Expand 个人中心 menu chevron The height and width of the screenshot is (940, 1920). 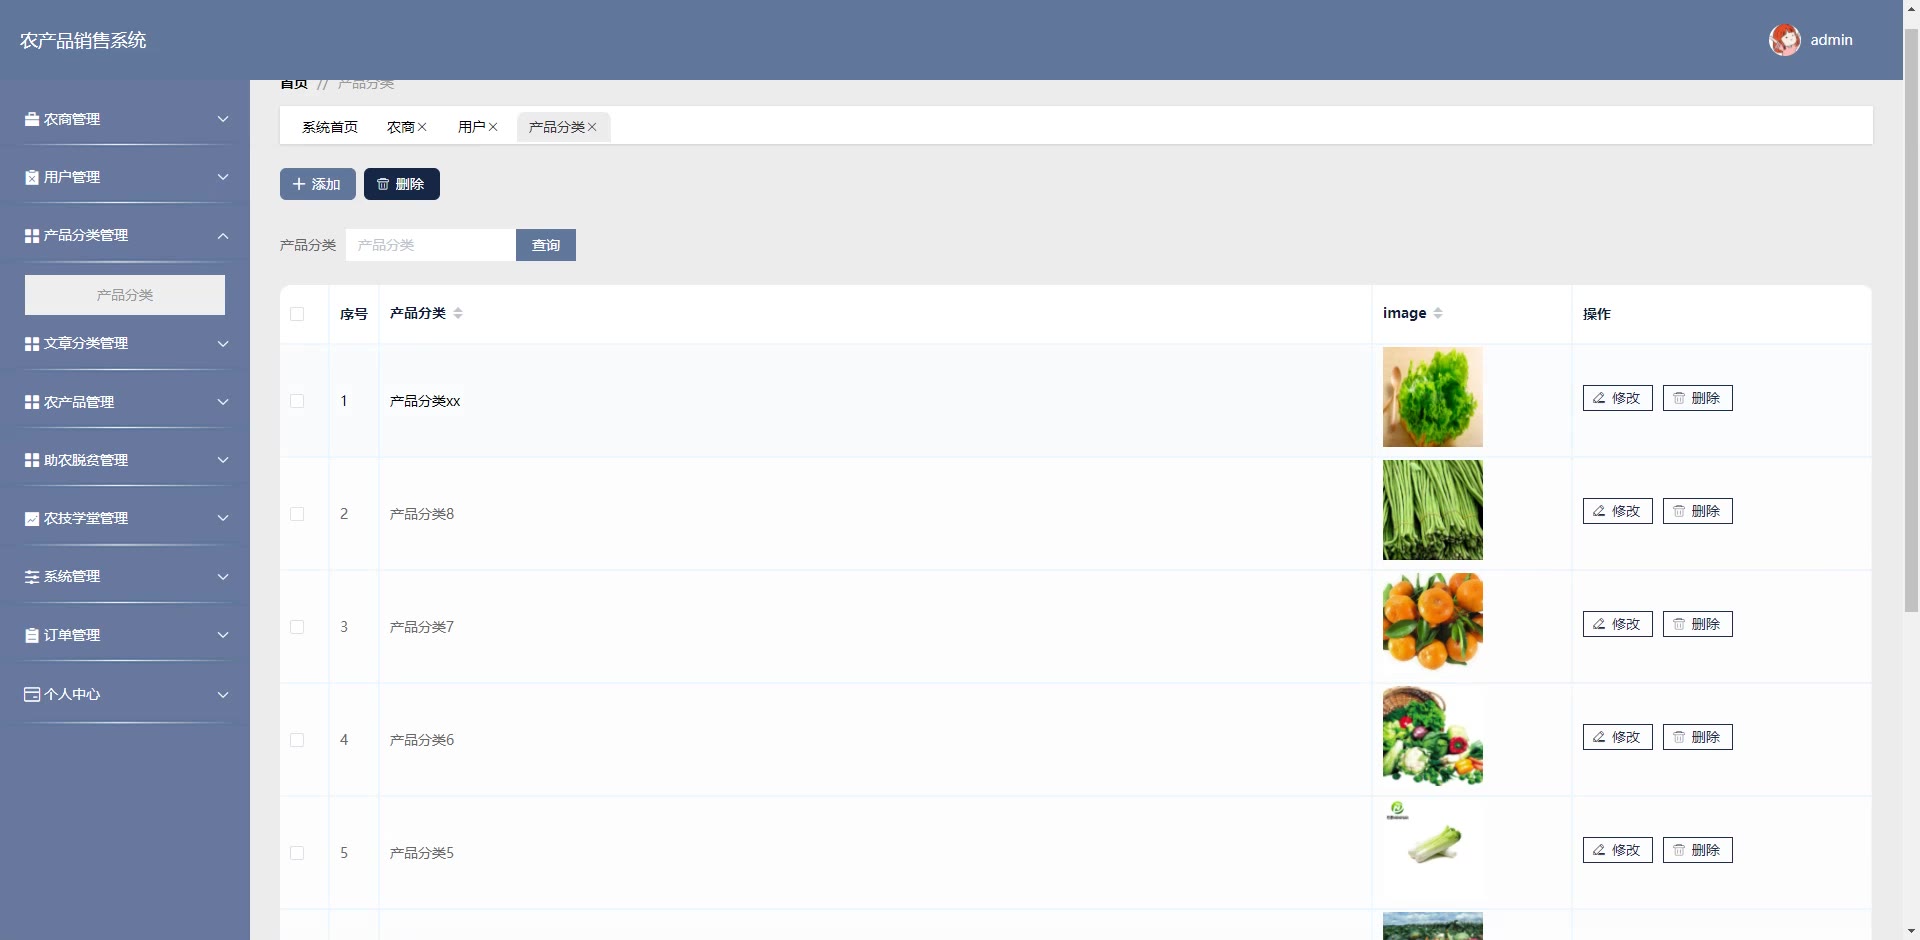point(223,694)
